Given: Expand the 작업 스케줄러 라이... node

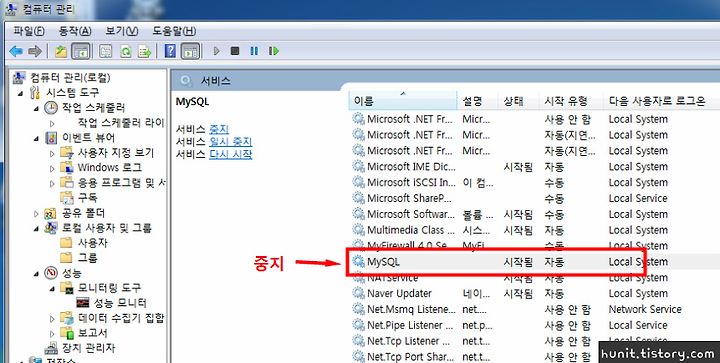Looking at the screenshot, I should click(x=52, y=123).
